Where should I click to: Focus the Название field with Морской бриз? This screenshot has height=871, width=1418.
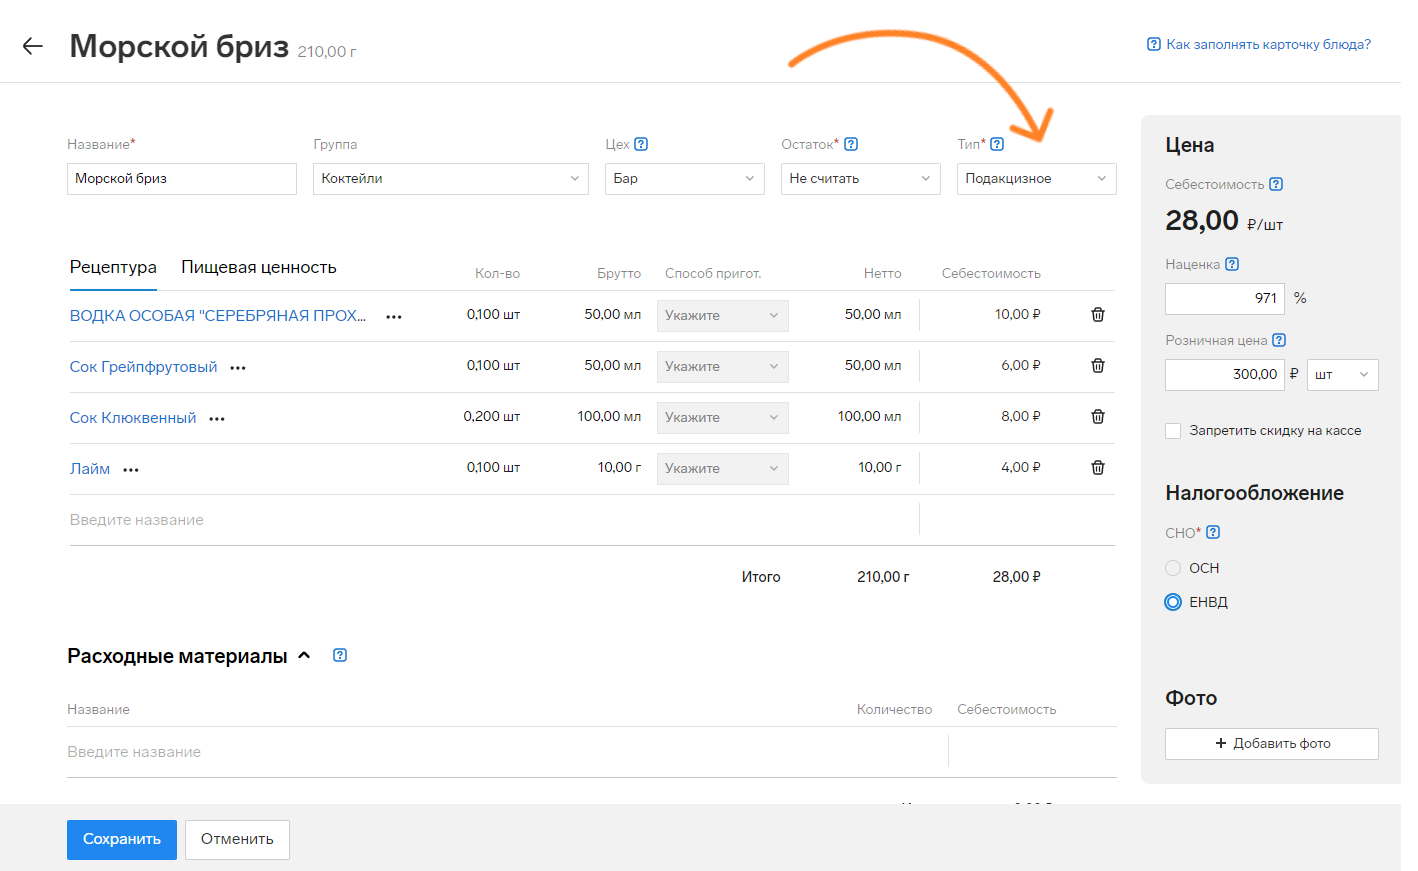[182, 179]
